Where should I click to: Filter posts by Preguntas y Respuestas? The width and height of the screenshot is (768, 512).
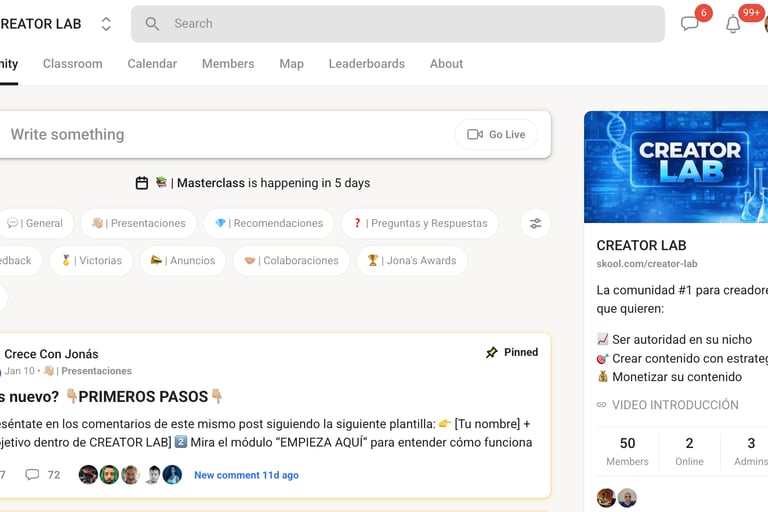click(420, 223)
